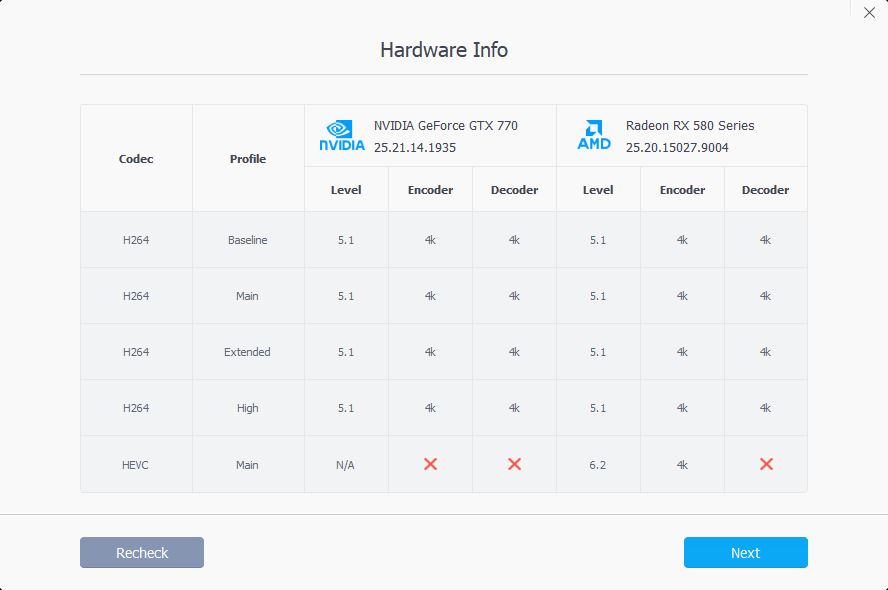Click AMD encoder 4k in H264 Main row
The image size is (888, 590).
coord(682,296)
